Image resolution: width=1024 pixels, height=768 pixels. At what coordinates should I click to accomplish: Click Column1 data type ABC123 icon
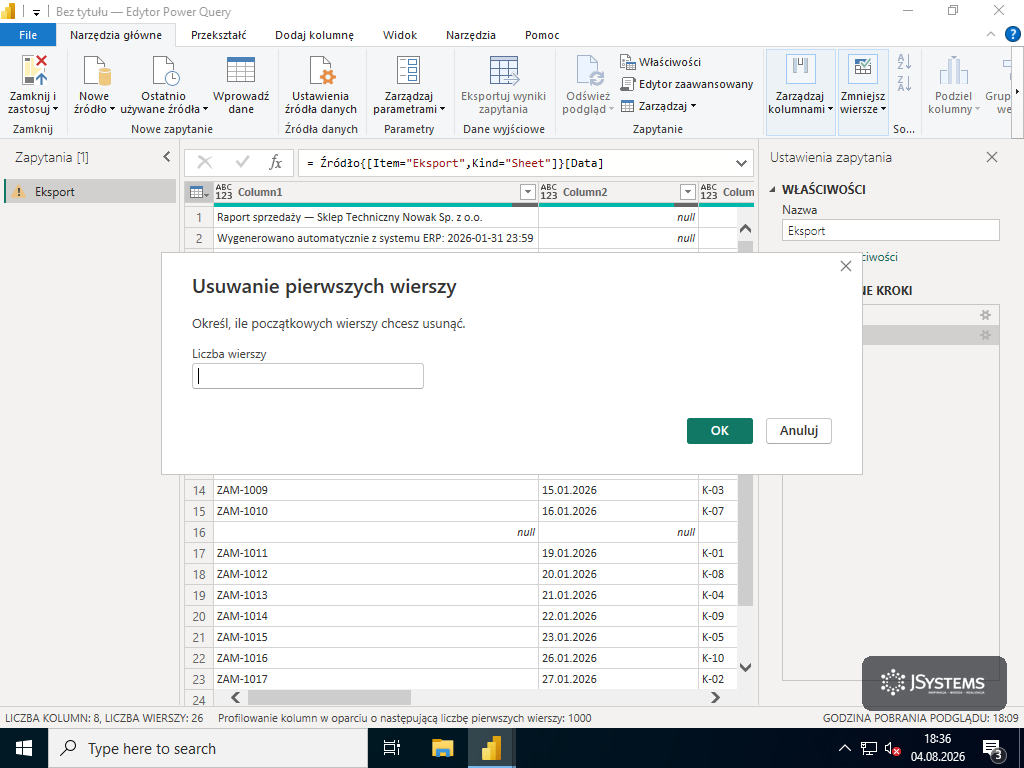click(x=224, y=191)
